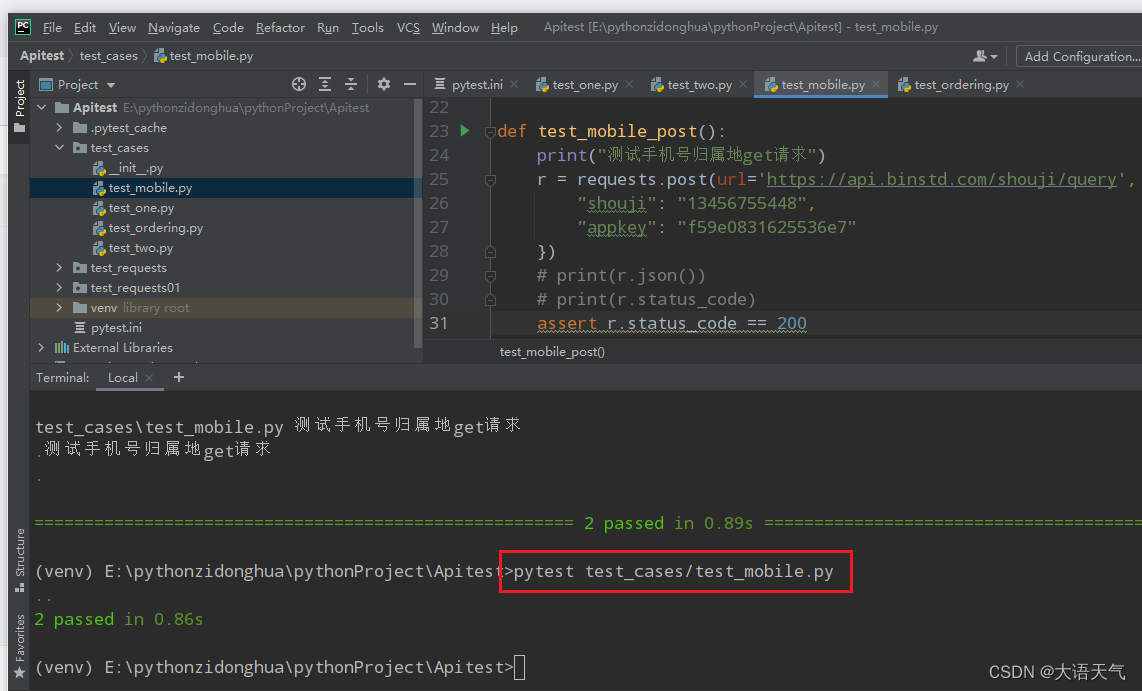This screenshot has height=691, width=1142.
Task: Click Add Configuration button
Action: pos(1081,56)
